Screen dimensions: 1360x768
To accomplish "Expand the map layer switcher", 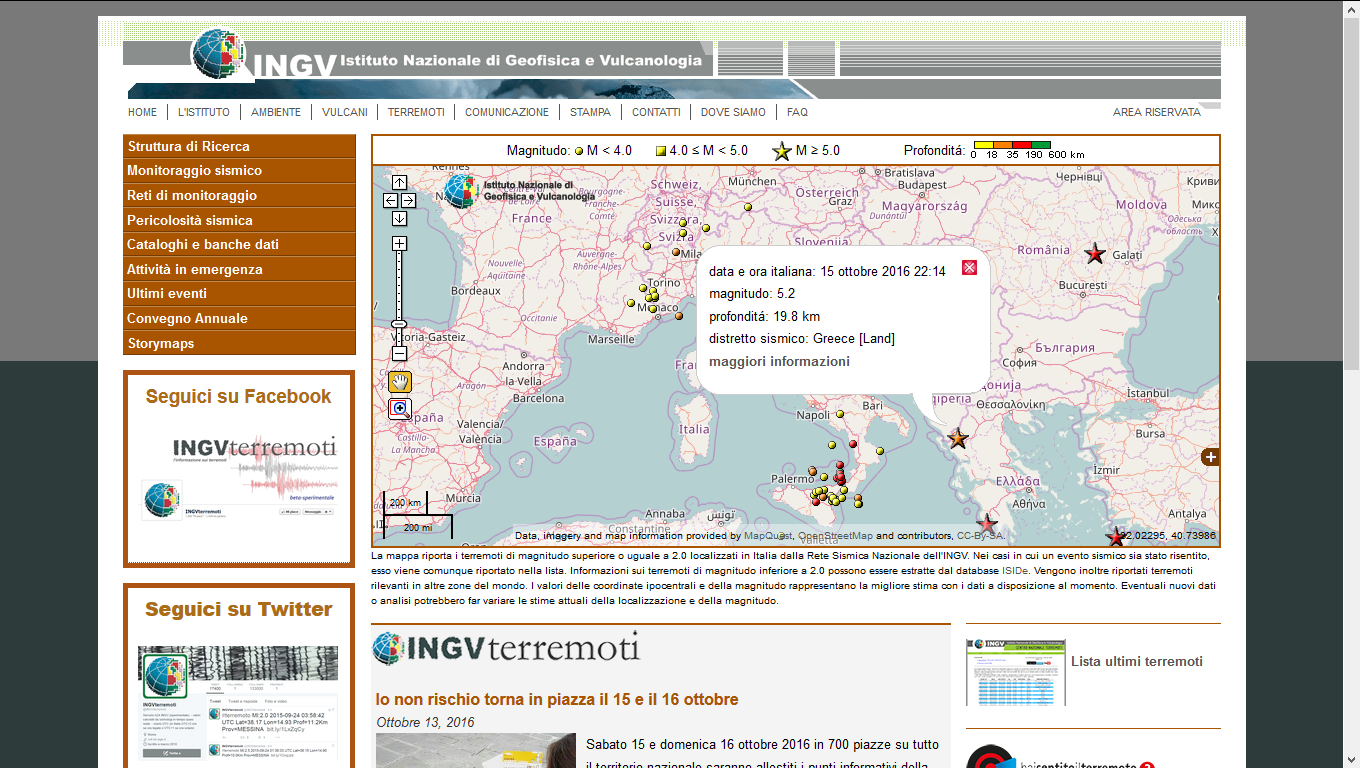I will pos(1210,457).
